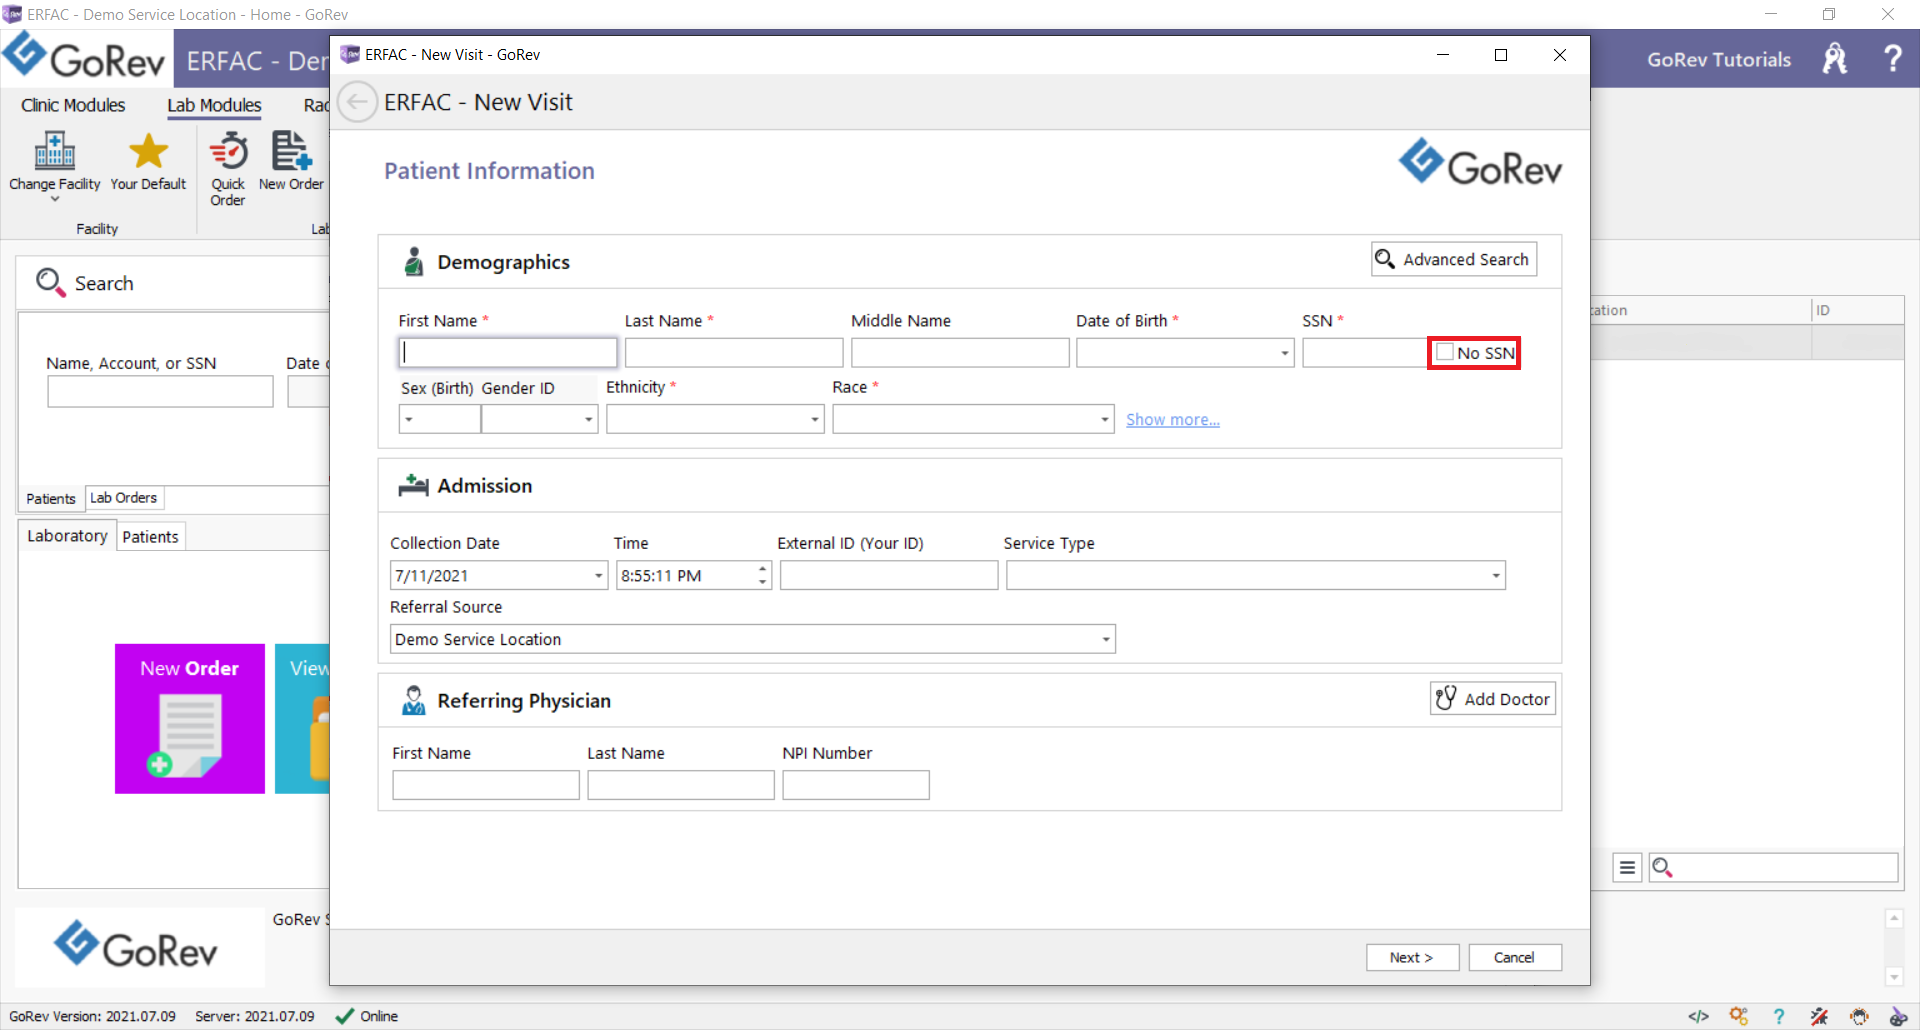This screenshot has width=1920, height=1030.
Task: Maximize the New Visit dialog
Action: point(1501,55)
